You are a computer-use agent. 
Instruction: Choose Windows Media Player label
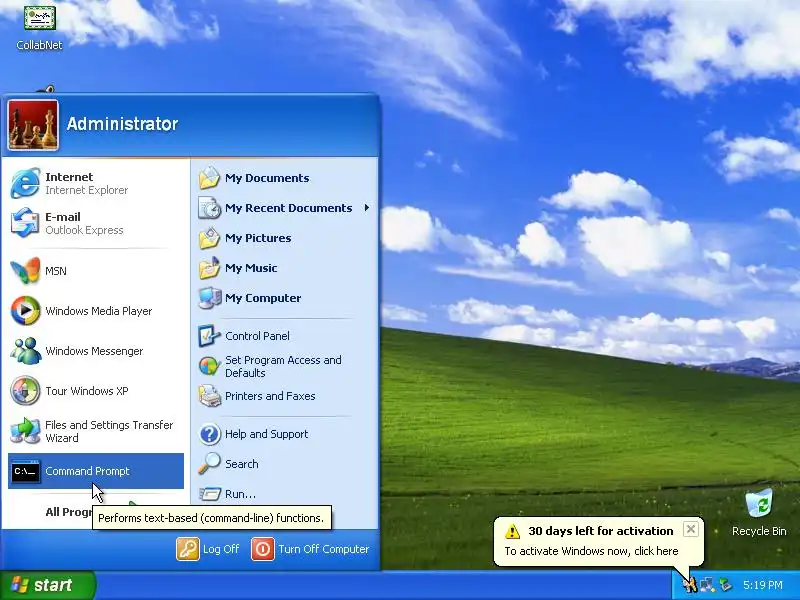pos(98,311)
